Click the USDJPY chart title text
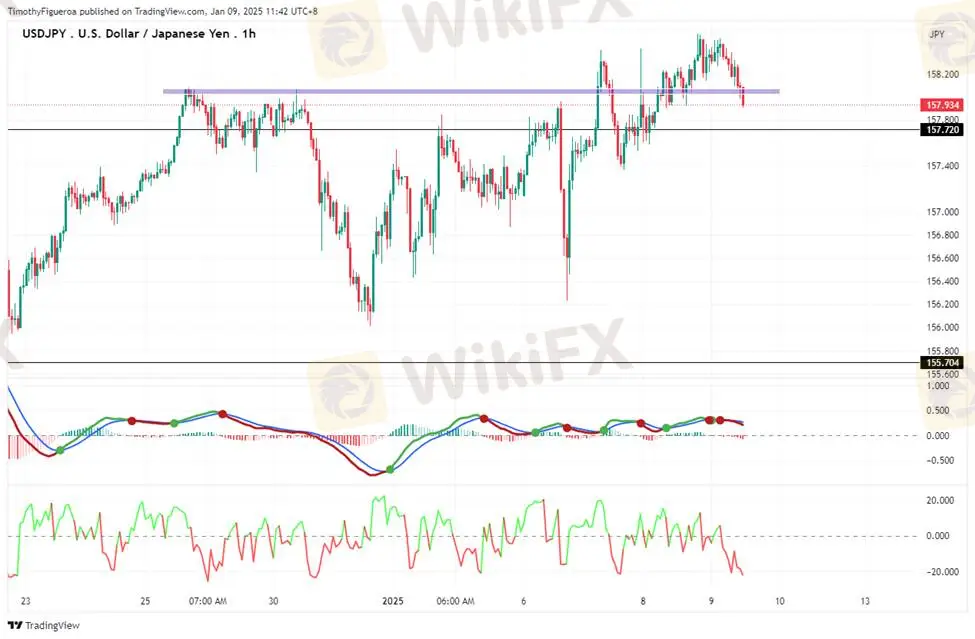This screenshot has width=975, height=639. point(139,34)
